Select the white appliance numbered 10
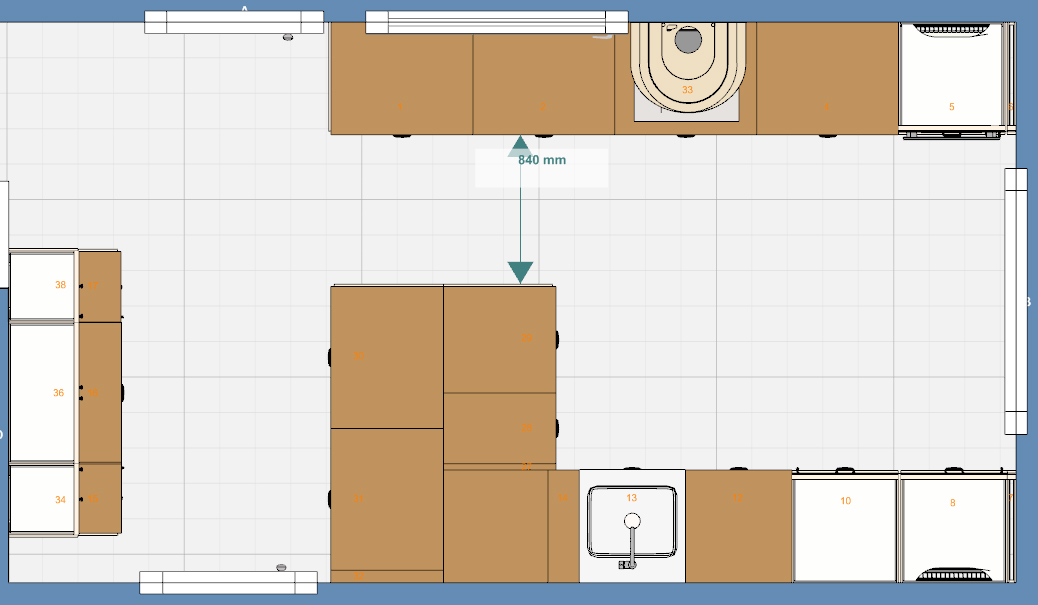This screenshot has height=605, width=1038. (x=845, y=530)
